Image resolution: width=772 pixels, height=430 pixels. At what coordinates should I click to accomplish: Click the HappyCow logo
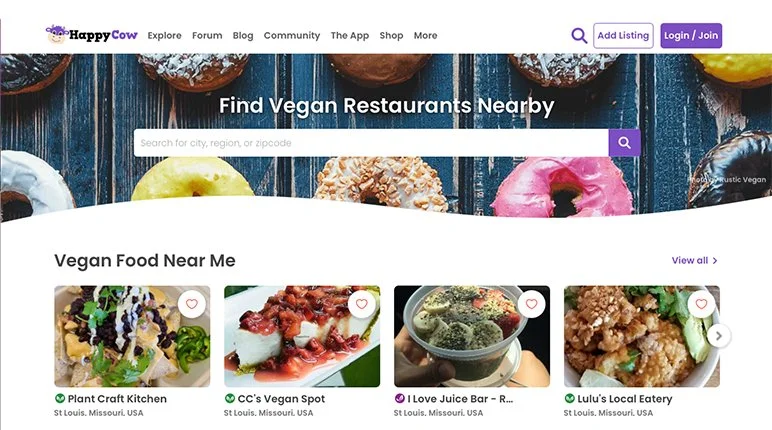pos(92,34)
